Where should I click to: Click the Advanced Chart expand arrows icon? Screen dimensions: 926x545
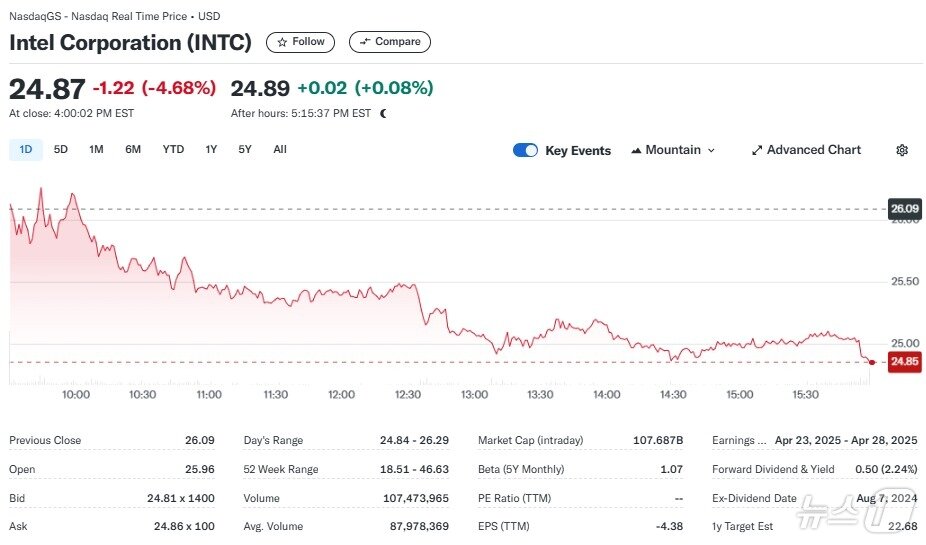[757, 150]
